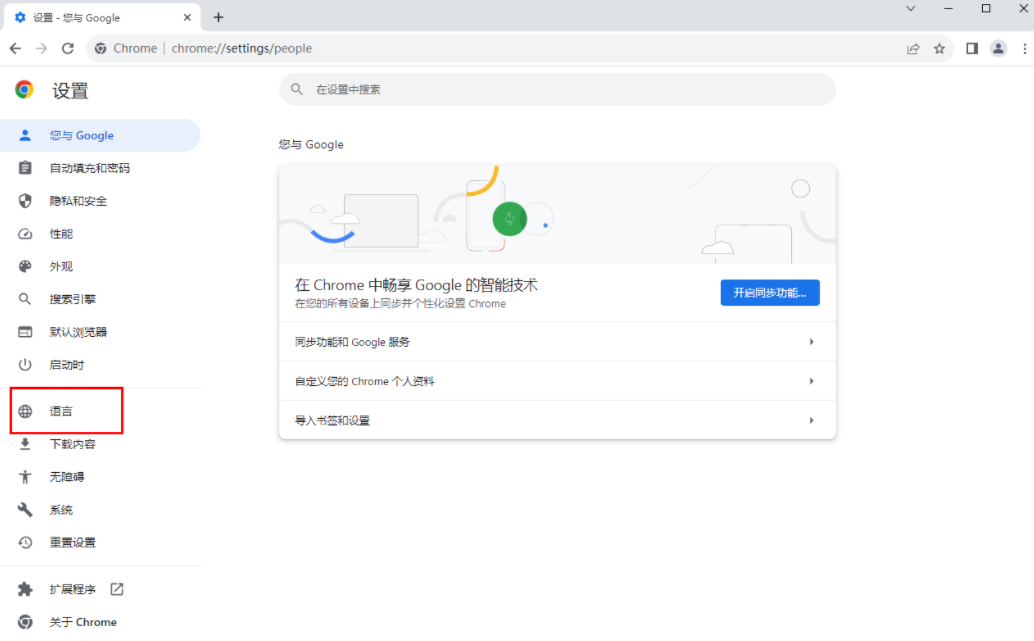Click the 开启同步功能 button
This screenshot has height=641, width=1034.
770,293
